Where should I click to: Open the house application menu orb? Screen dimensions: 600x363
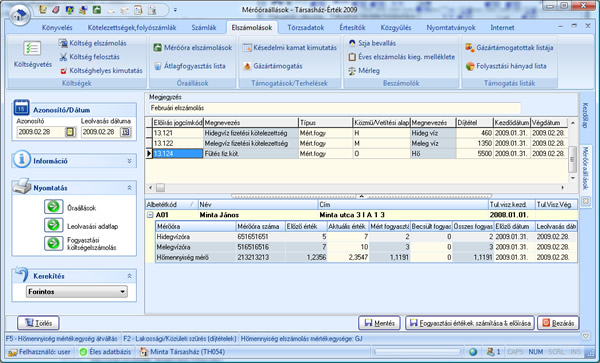tap(20, 15)
